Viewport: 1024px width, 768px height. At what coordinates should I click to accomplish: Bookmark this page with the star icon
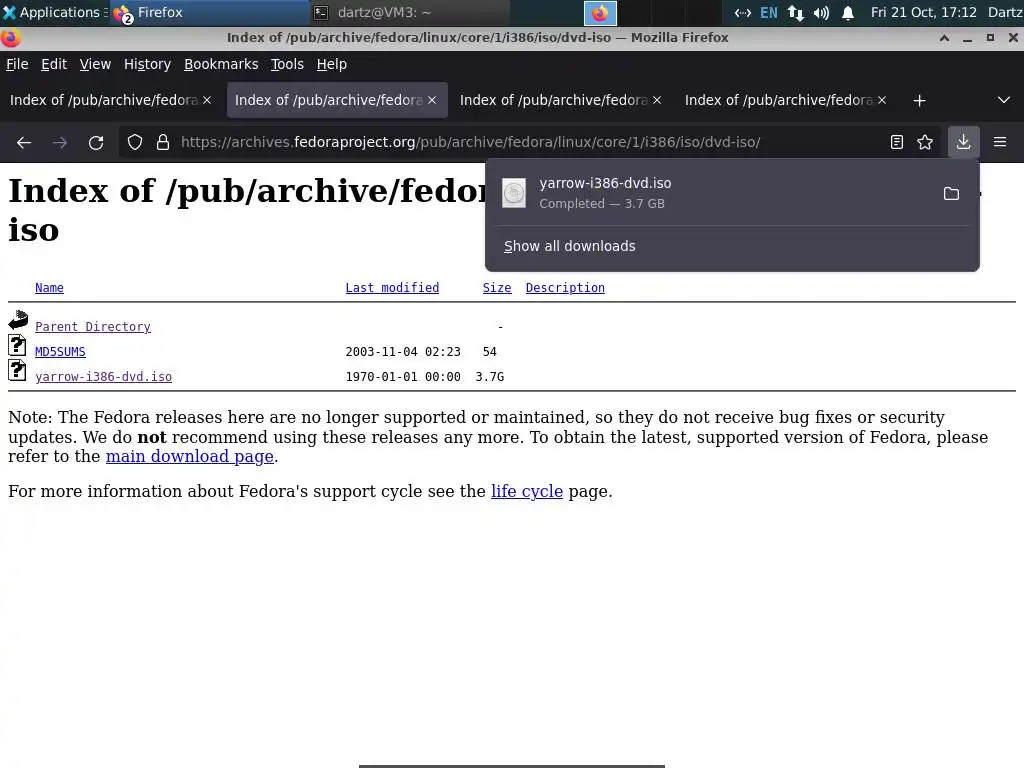pos(925,142)
